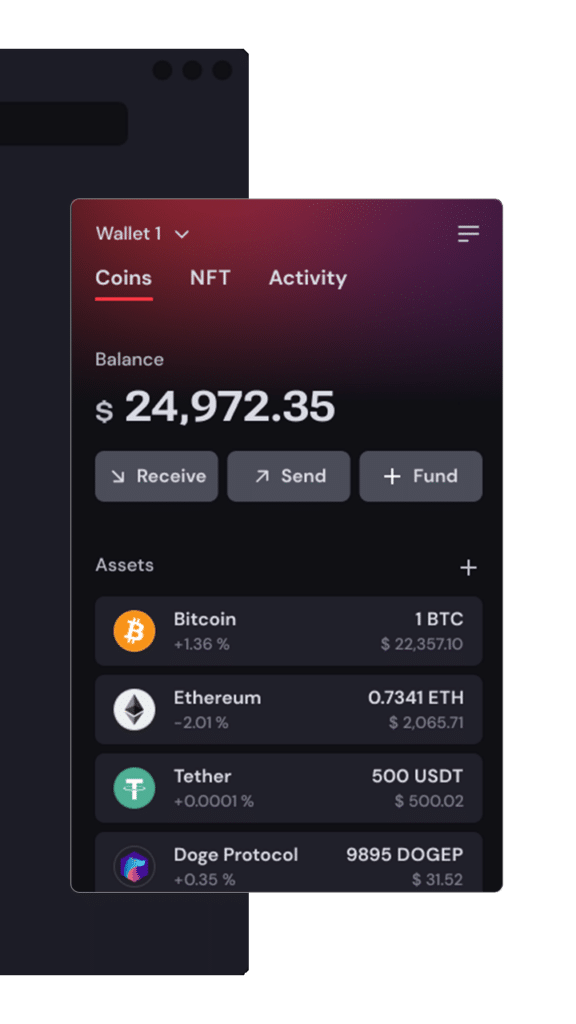The width and height of the screenshot is (576, 1024).
Task: Select the Doge Protocol logo icon
Action: pos(135,866)
